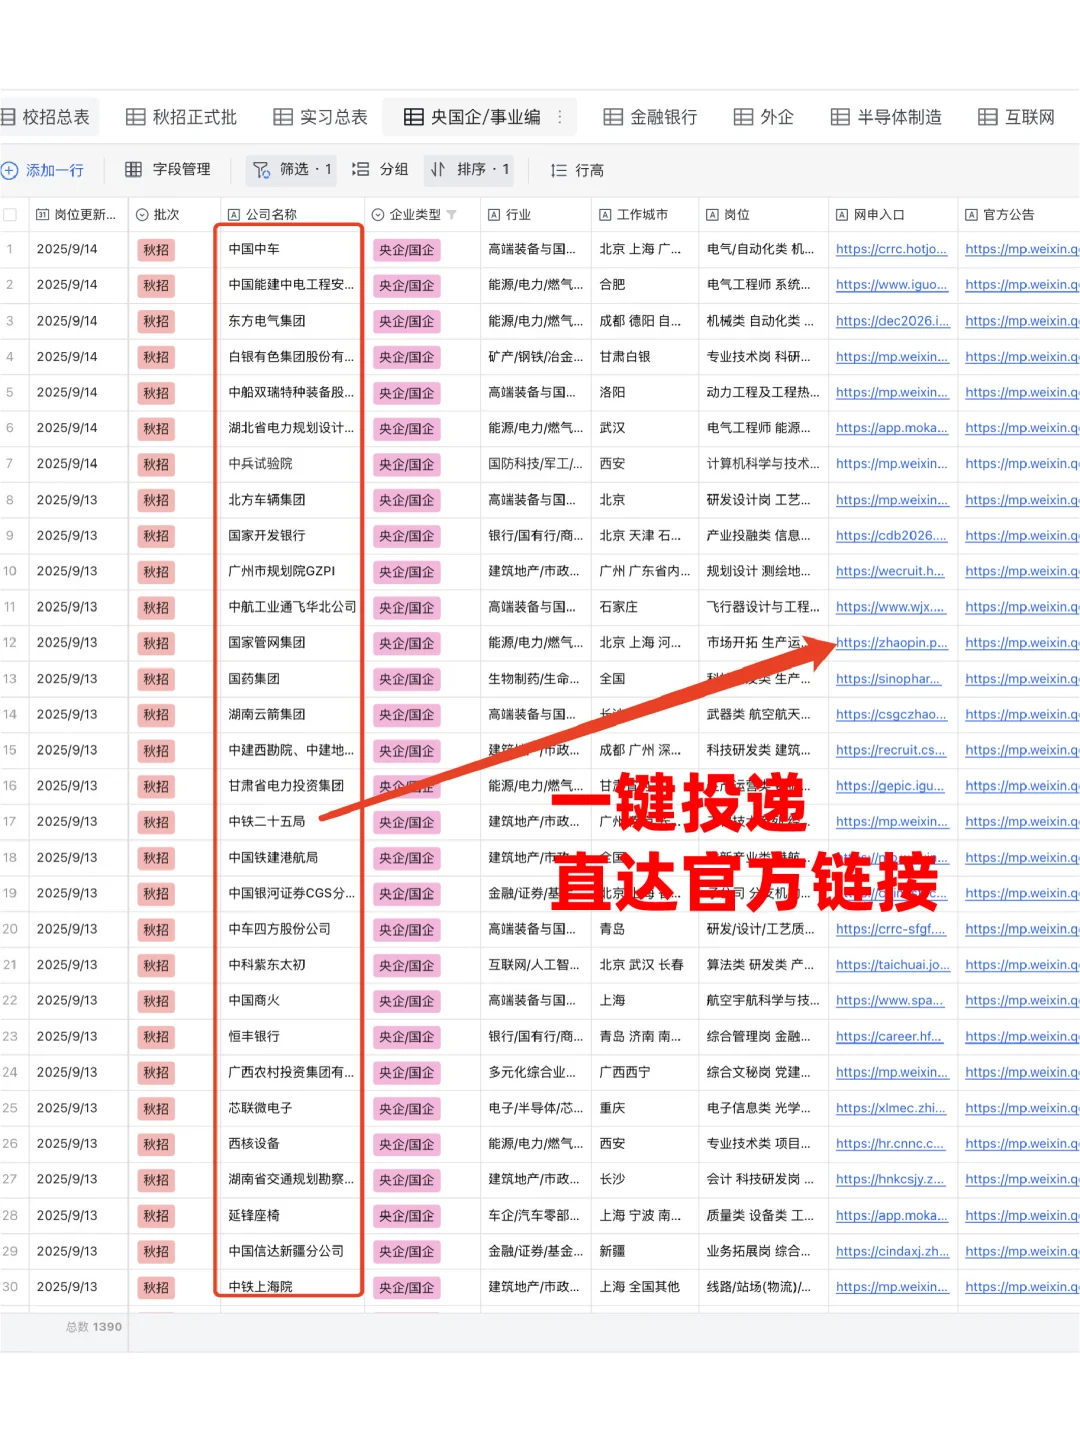Click the 总数 1390 row count

tap(94, 1327)
